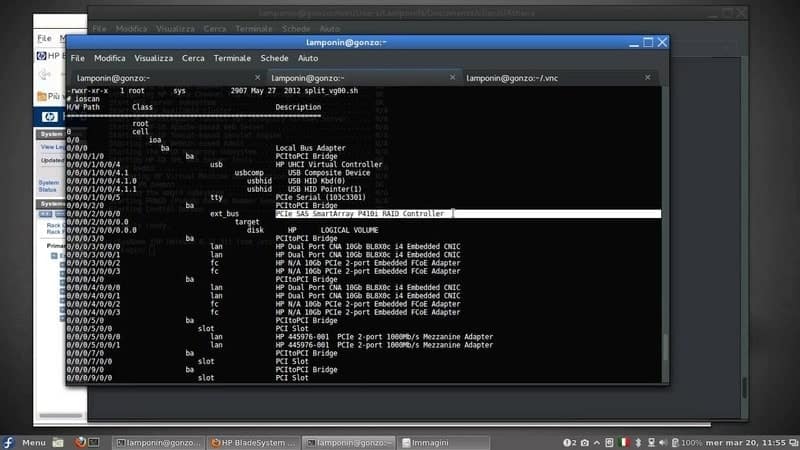Click the 'USB Composite Device' text
The image size is (800, 450).
coord(329,172)
